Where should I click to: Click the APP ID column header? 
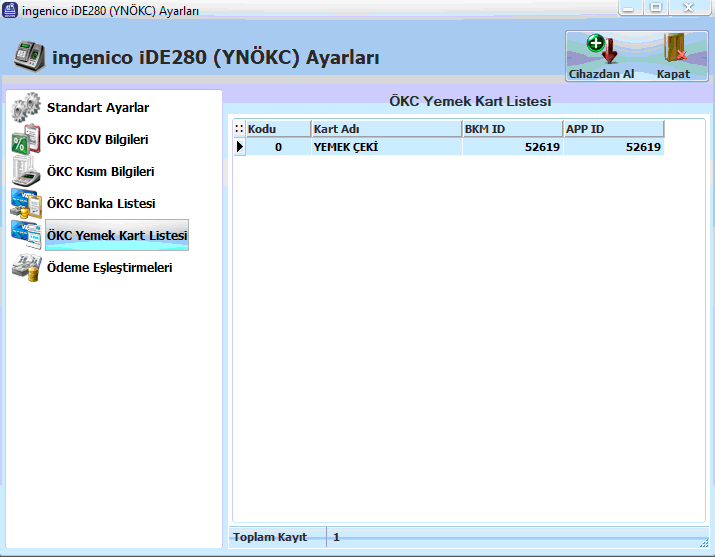614,129
